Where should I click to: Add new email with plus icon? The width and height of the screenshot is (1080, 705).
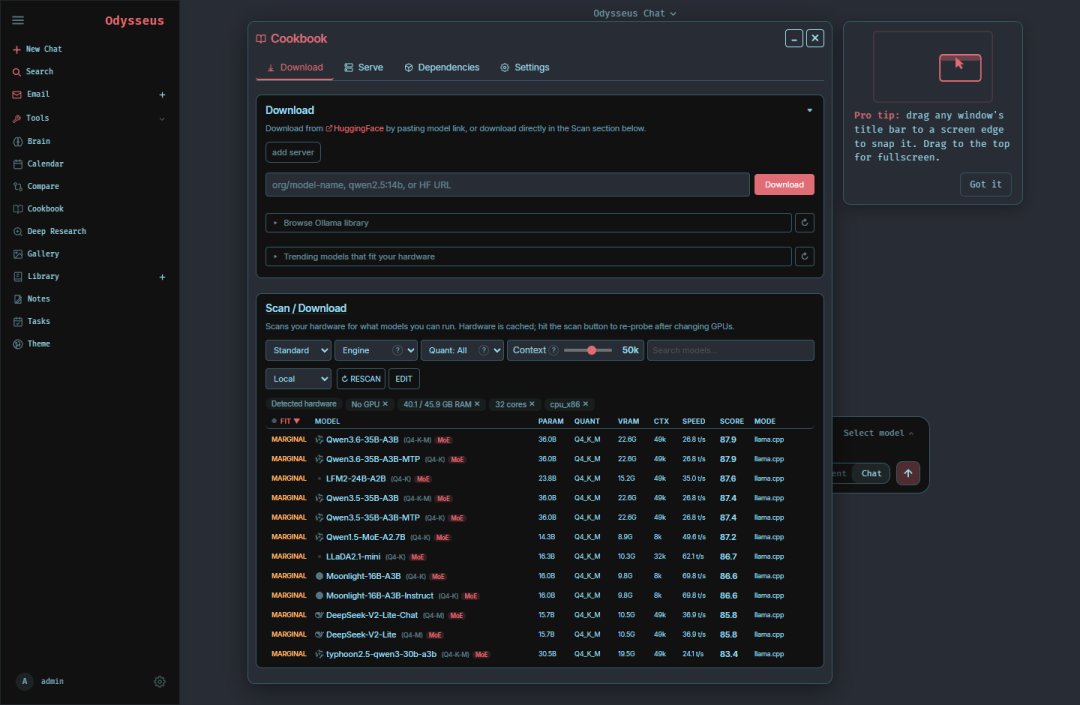(x=163, y=95)
